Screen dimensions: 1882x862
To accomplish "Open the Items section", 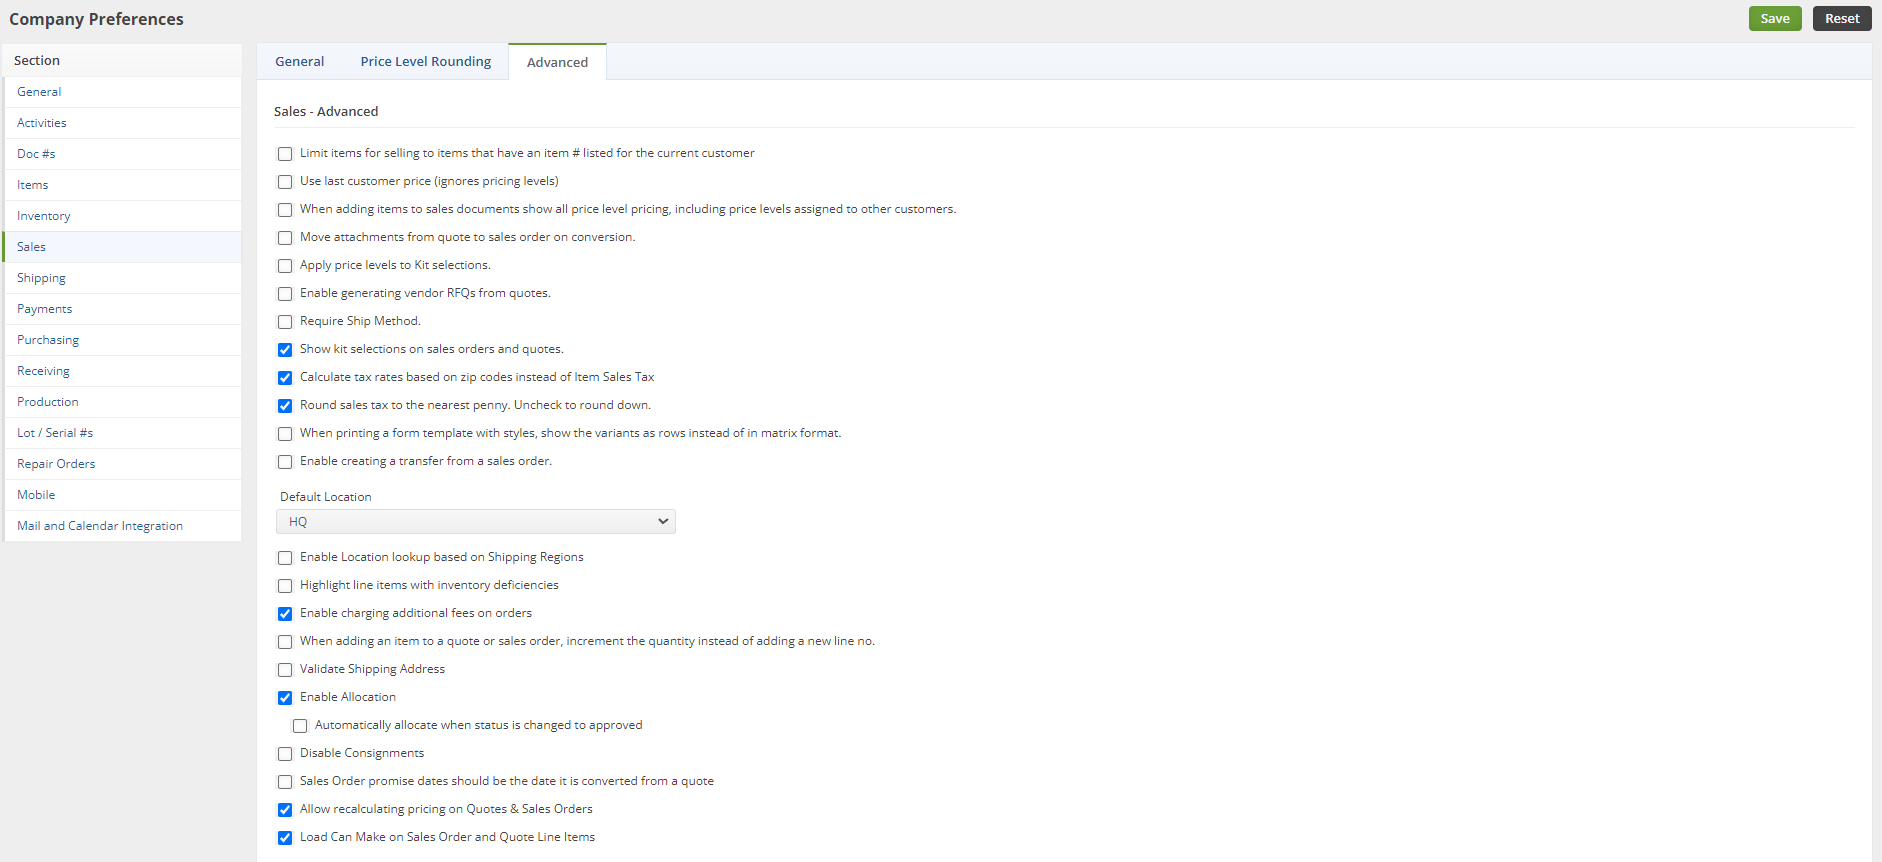I will [x=122, y=185].
